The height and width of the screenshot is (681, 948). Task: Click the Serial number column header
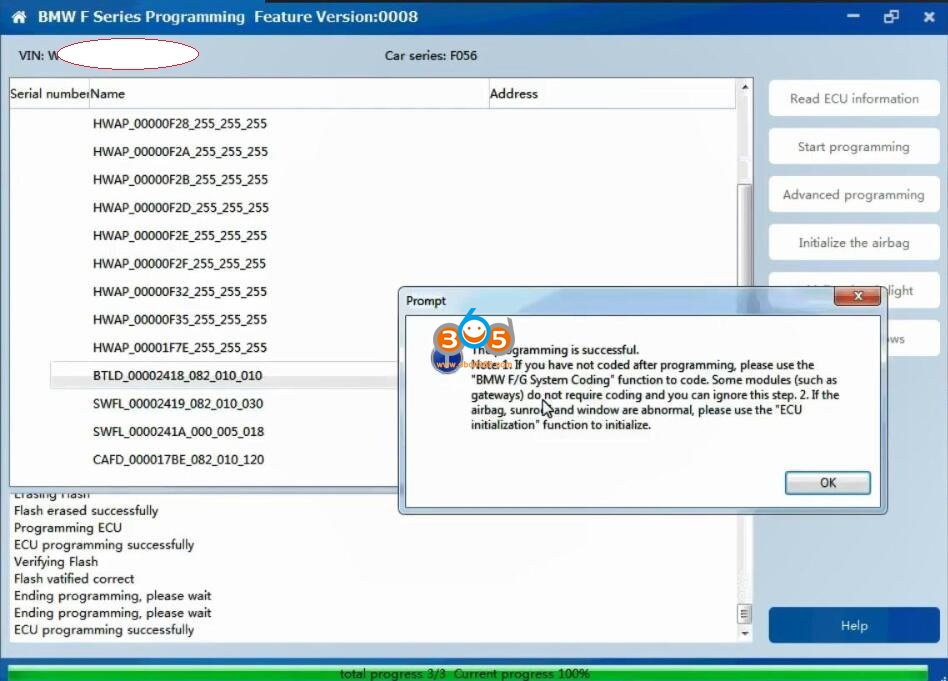pyautogui.click(x=50, y=94)
